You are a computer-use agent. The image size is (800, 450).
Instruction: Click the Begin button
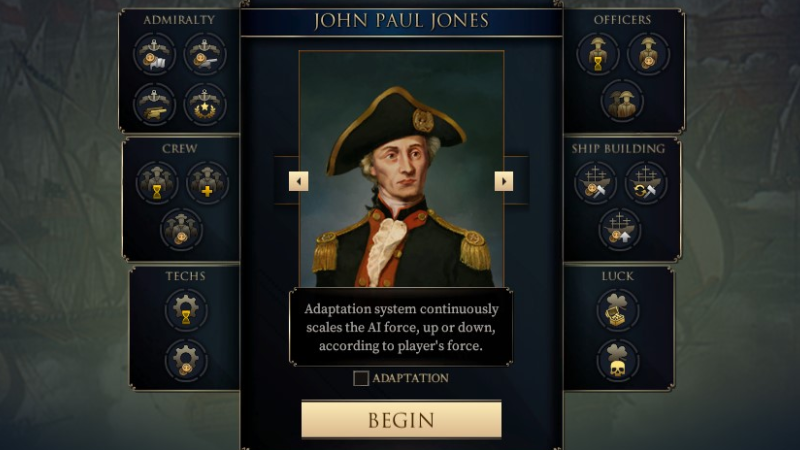[401, 419]
